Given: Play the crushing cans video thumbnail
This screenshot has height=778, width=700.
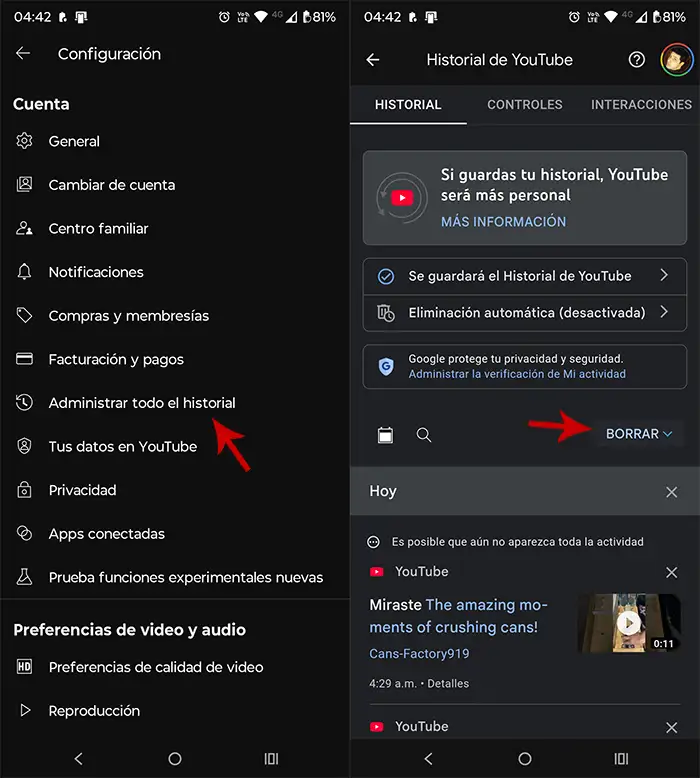Looking at the screenshot, I should (x=628, y=623).
